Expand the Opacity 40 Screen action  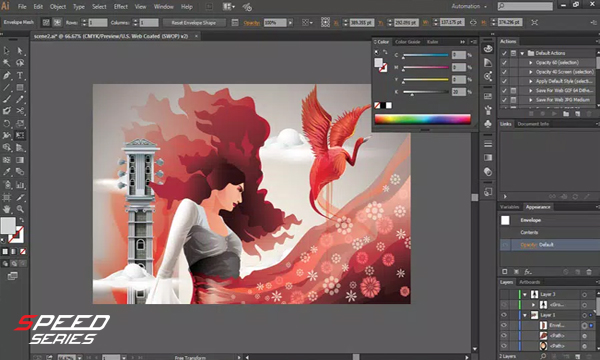531,72
